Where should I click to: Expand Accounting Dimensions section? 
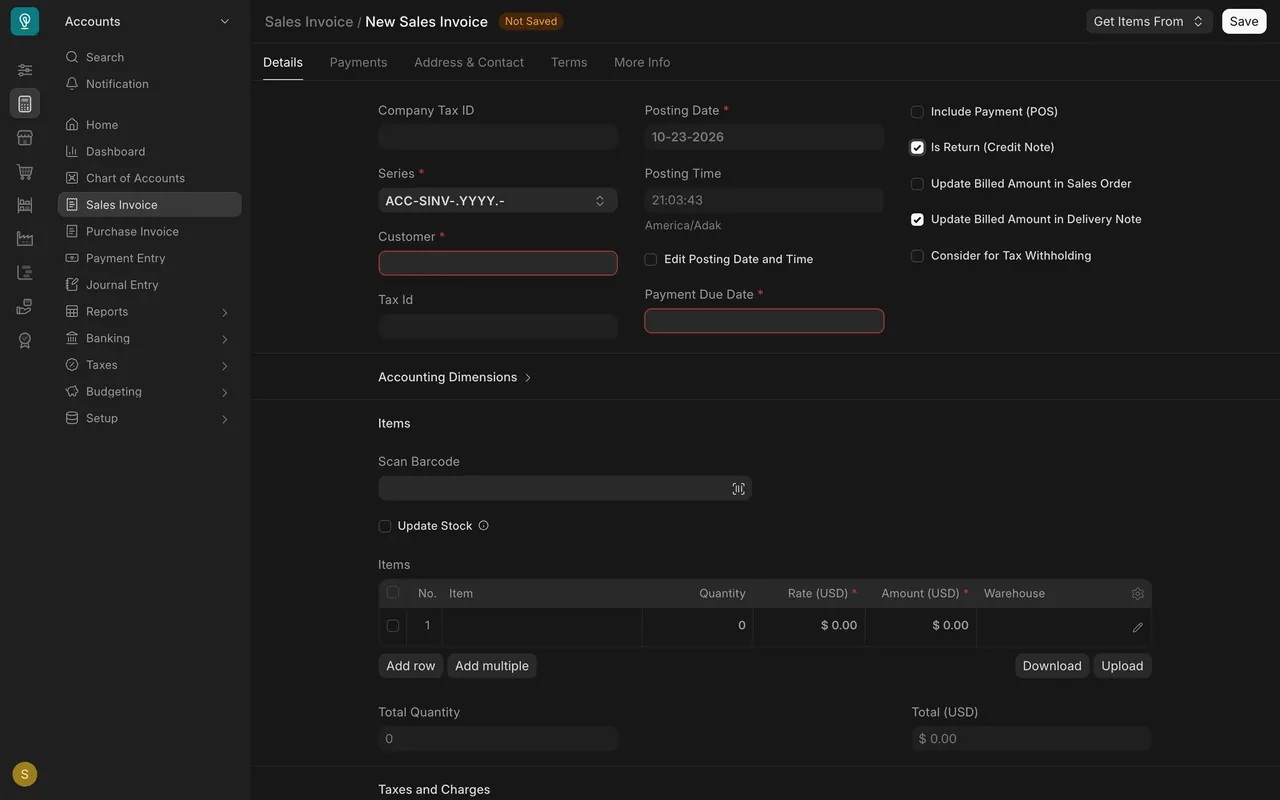click(x=455, y=377)
